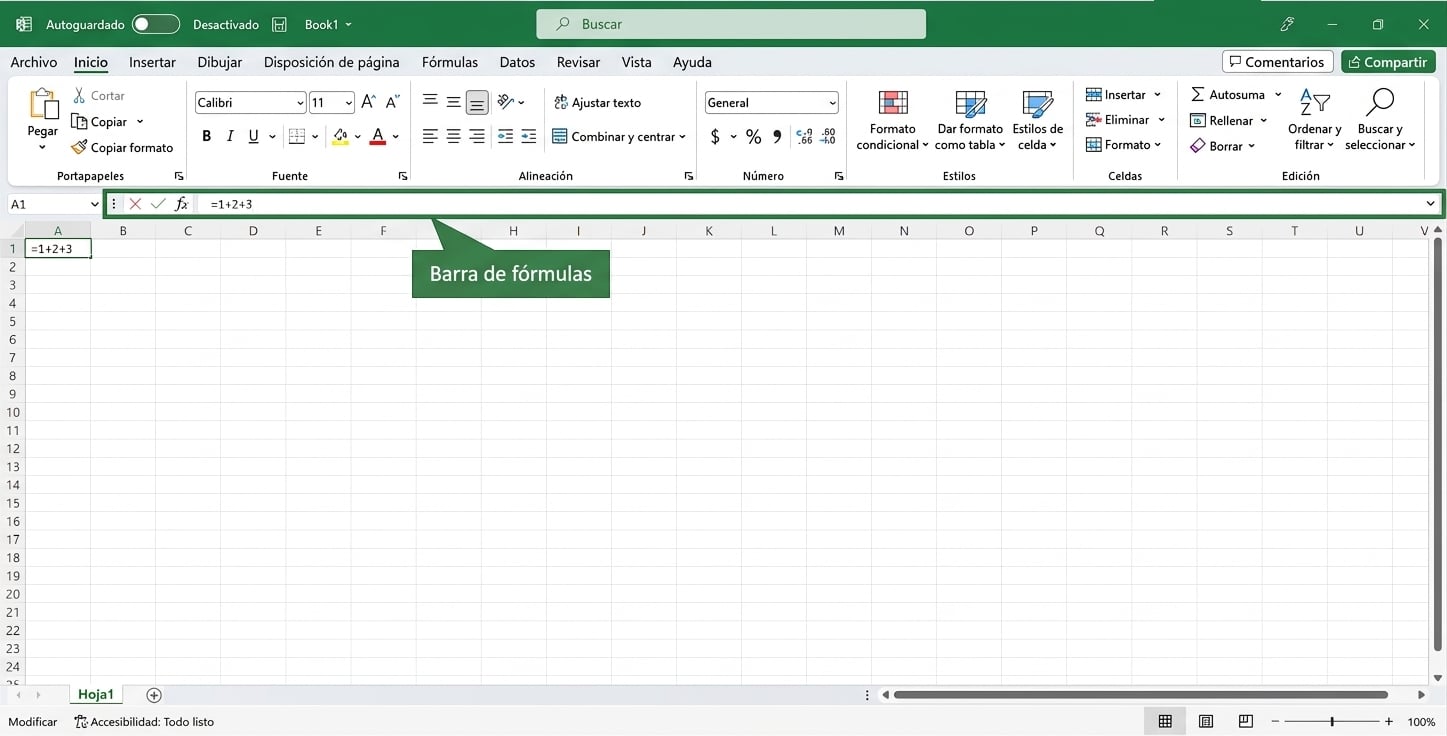Align text right icon
The height and width of the screenshot is (736, 1447).
(477, 136)
